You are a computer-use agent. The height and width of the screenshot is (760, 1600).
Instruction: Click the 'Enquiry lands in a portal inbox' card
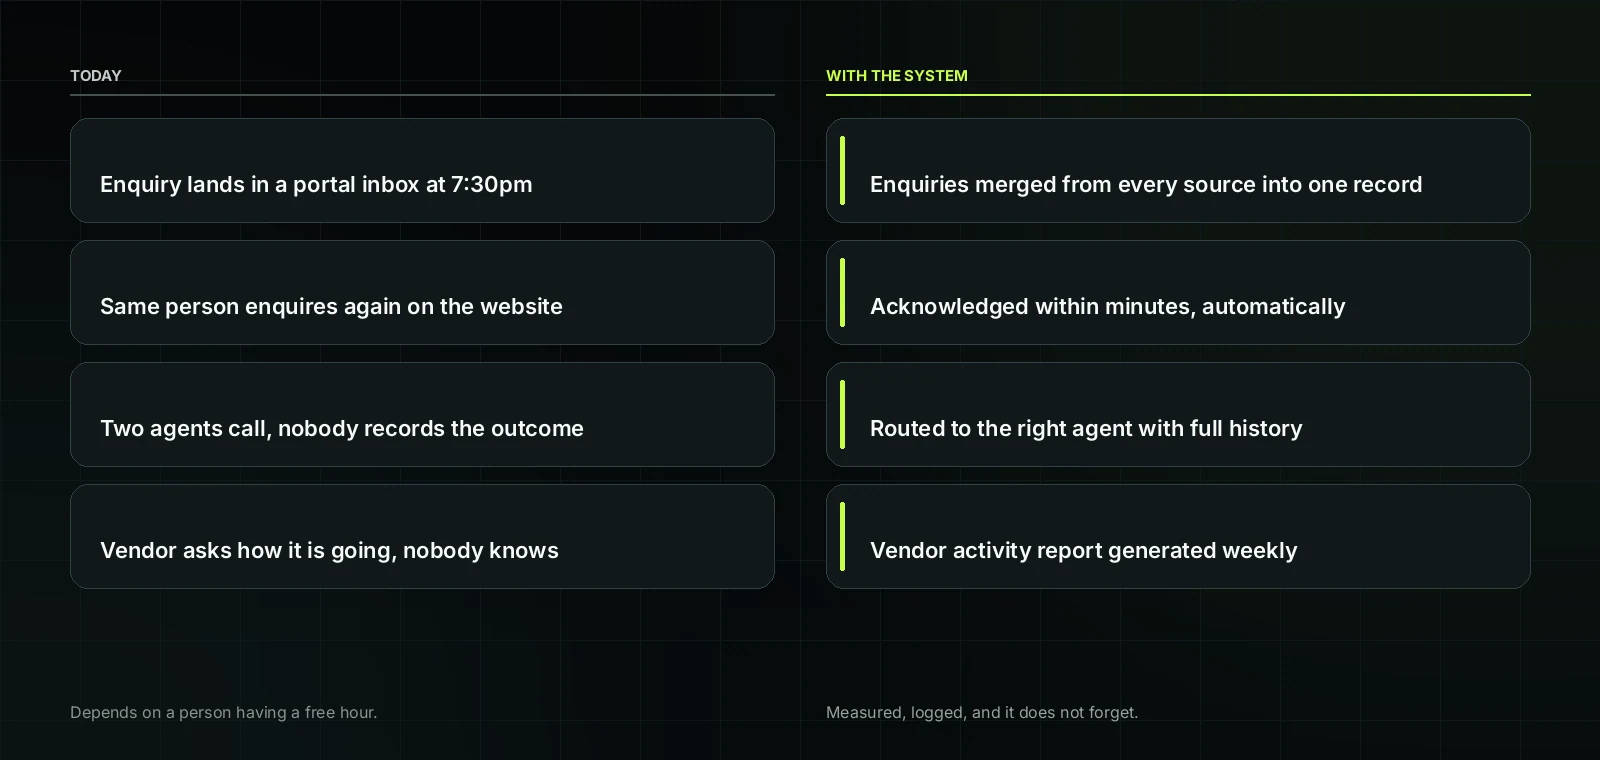tap(422, 171)
